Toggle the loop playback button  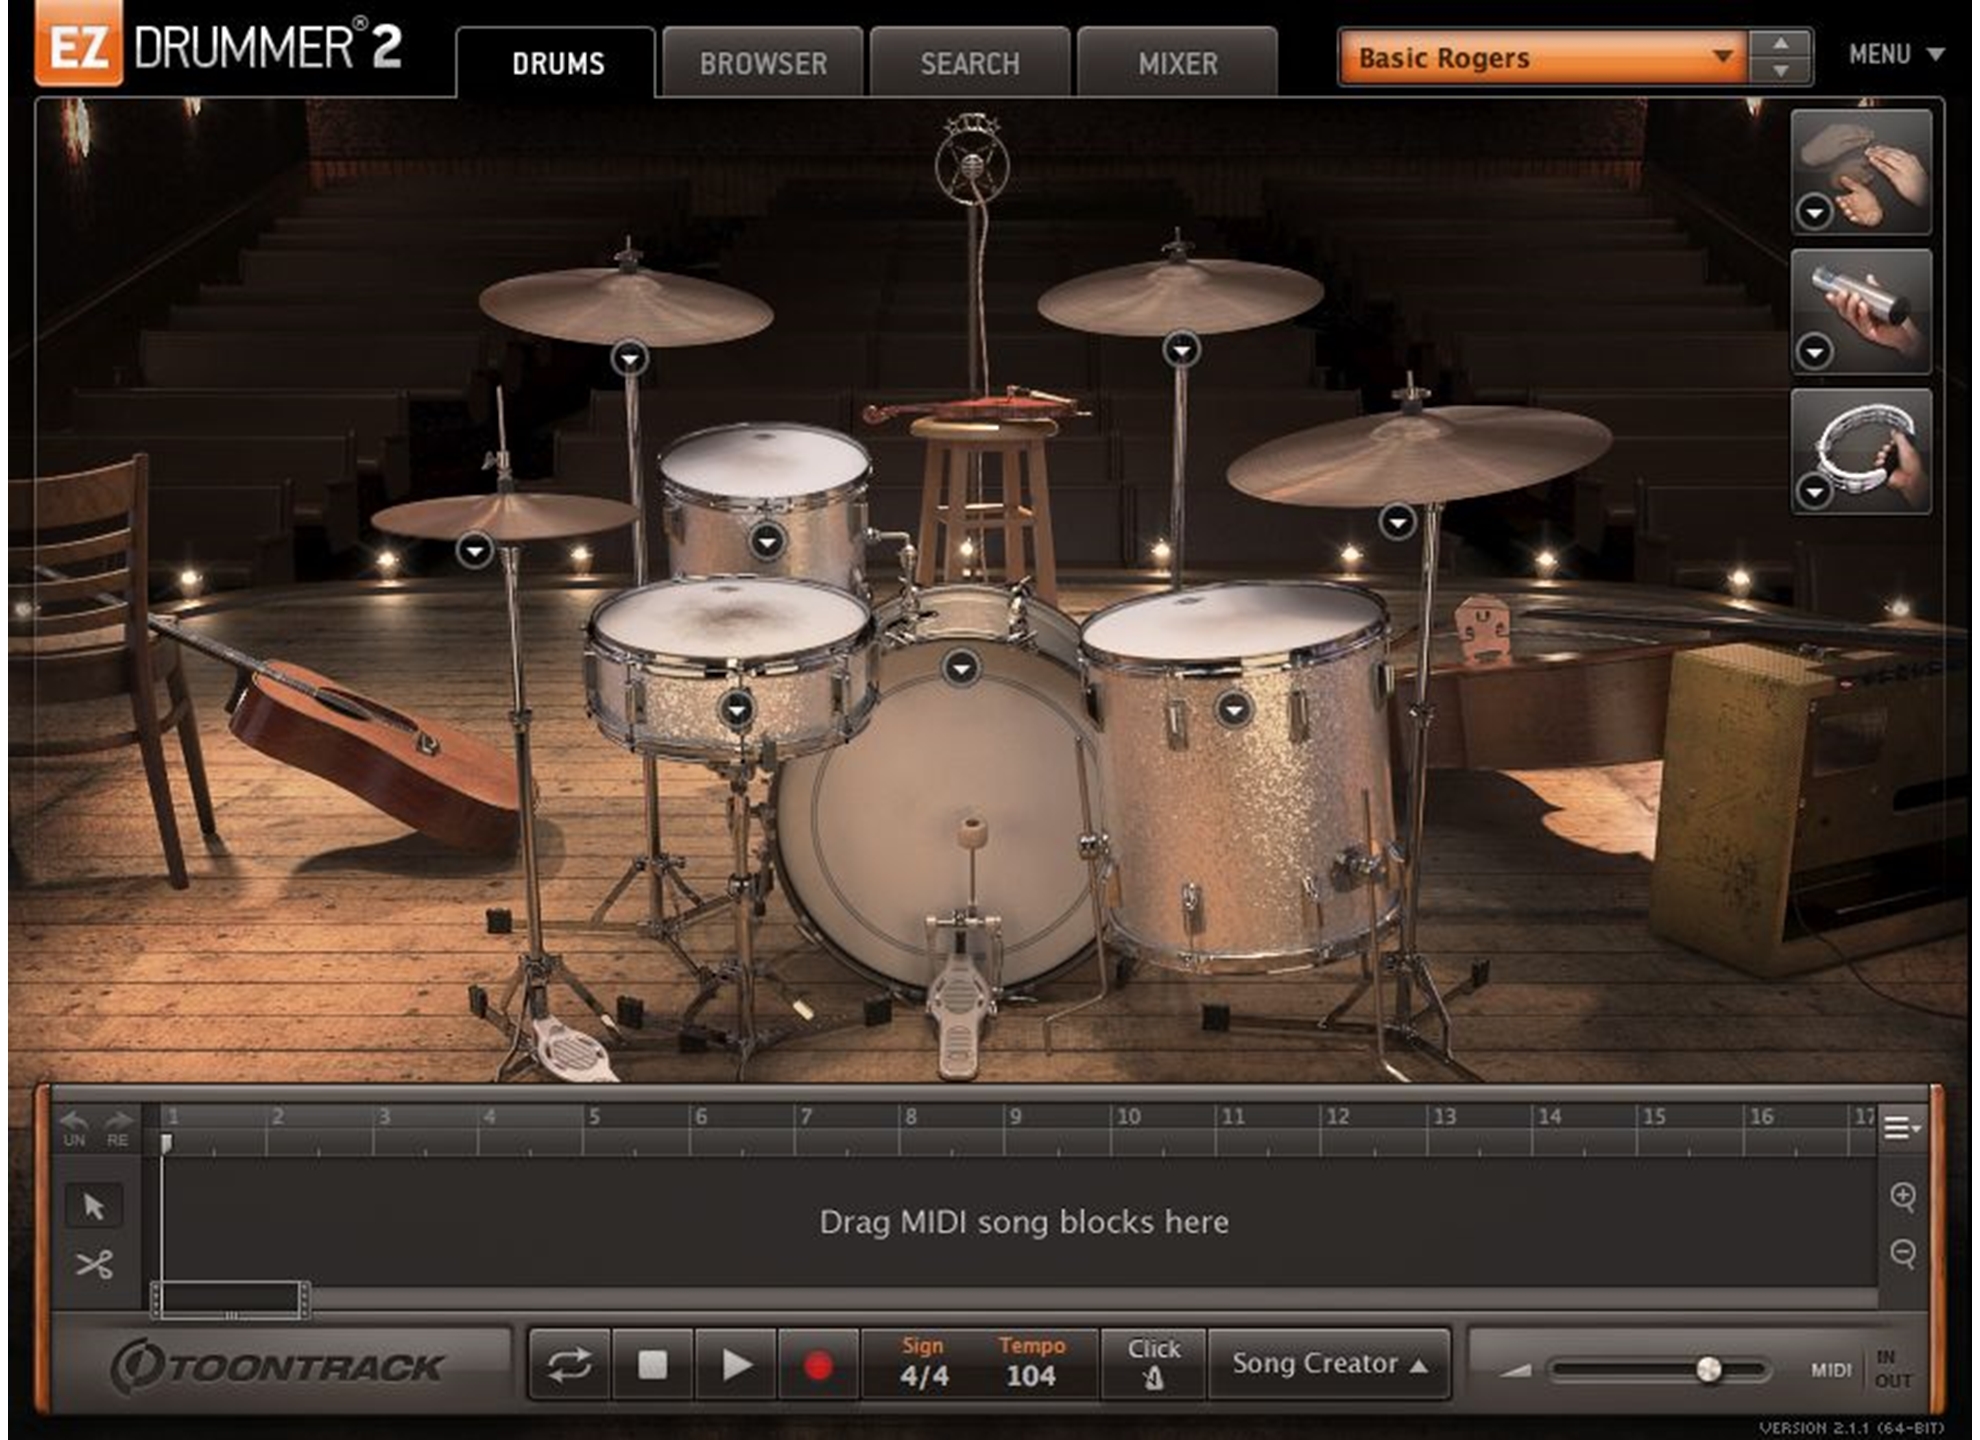tap(569, 1364)
